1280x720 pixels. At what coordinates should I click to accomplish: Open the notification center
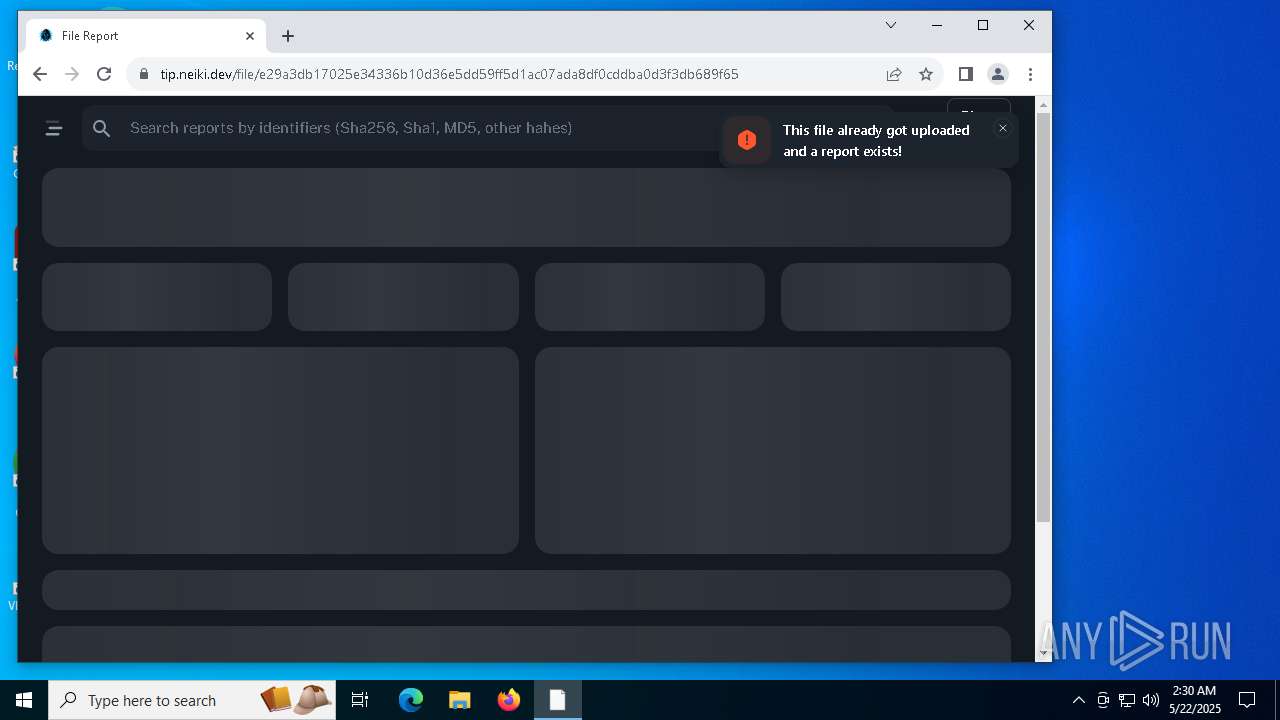(x=1247, y=700)
